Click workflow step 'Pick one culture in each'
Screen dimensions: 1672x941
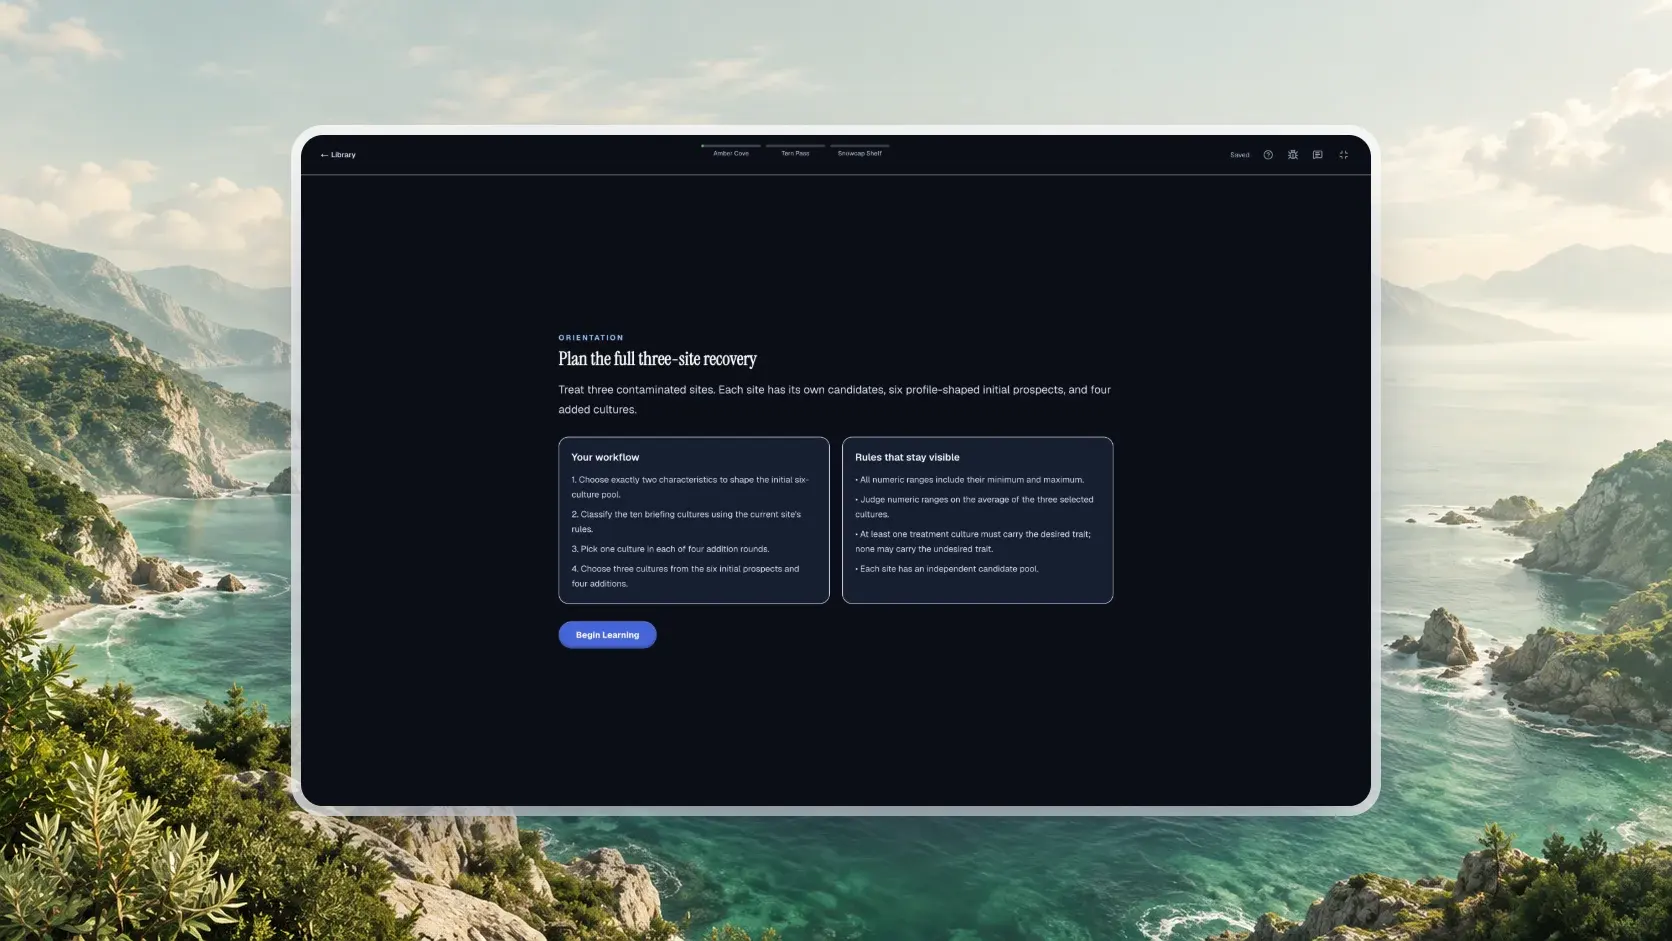[670, 549]
